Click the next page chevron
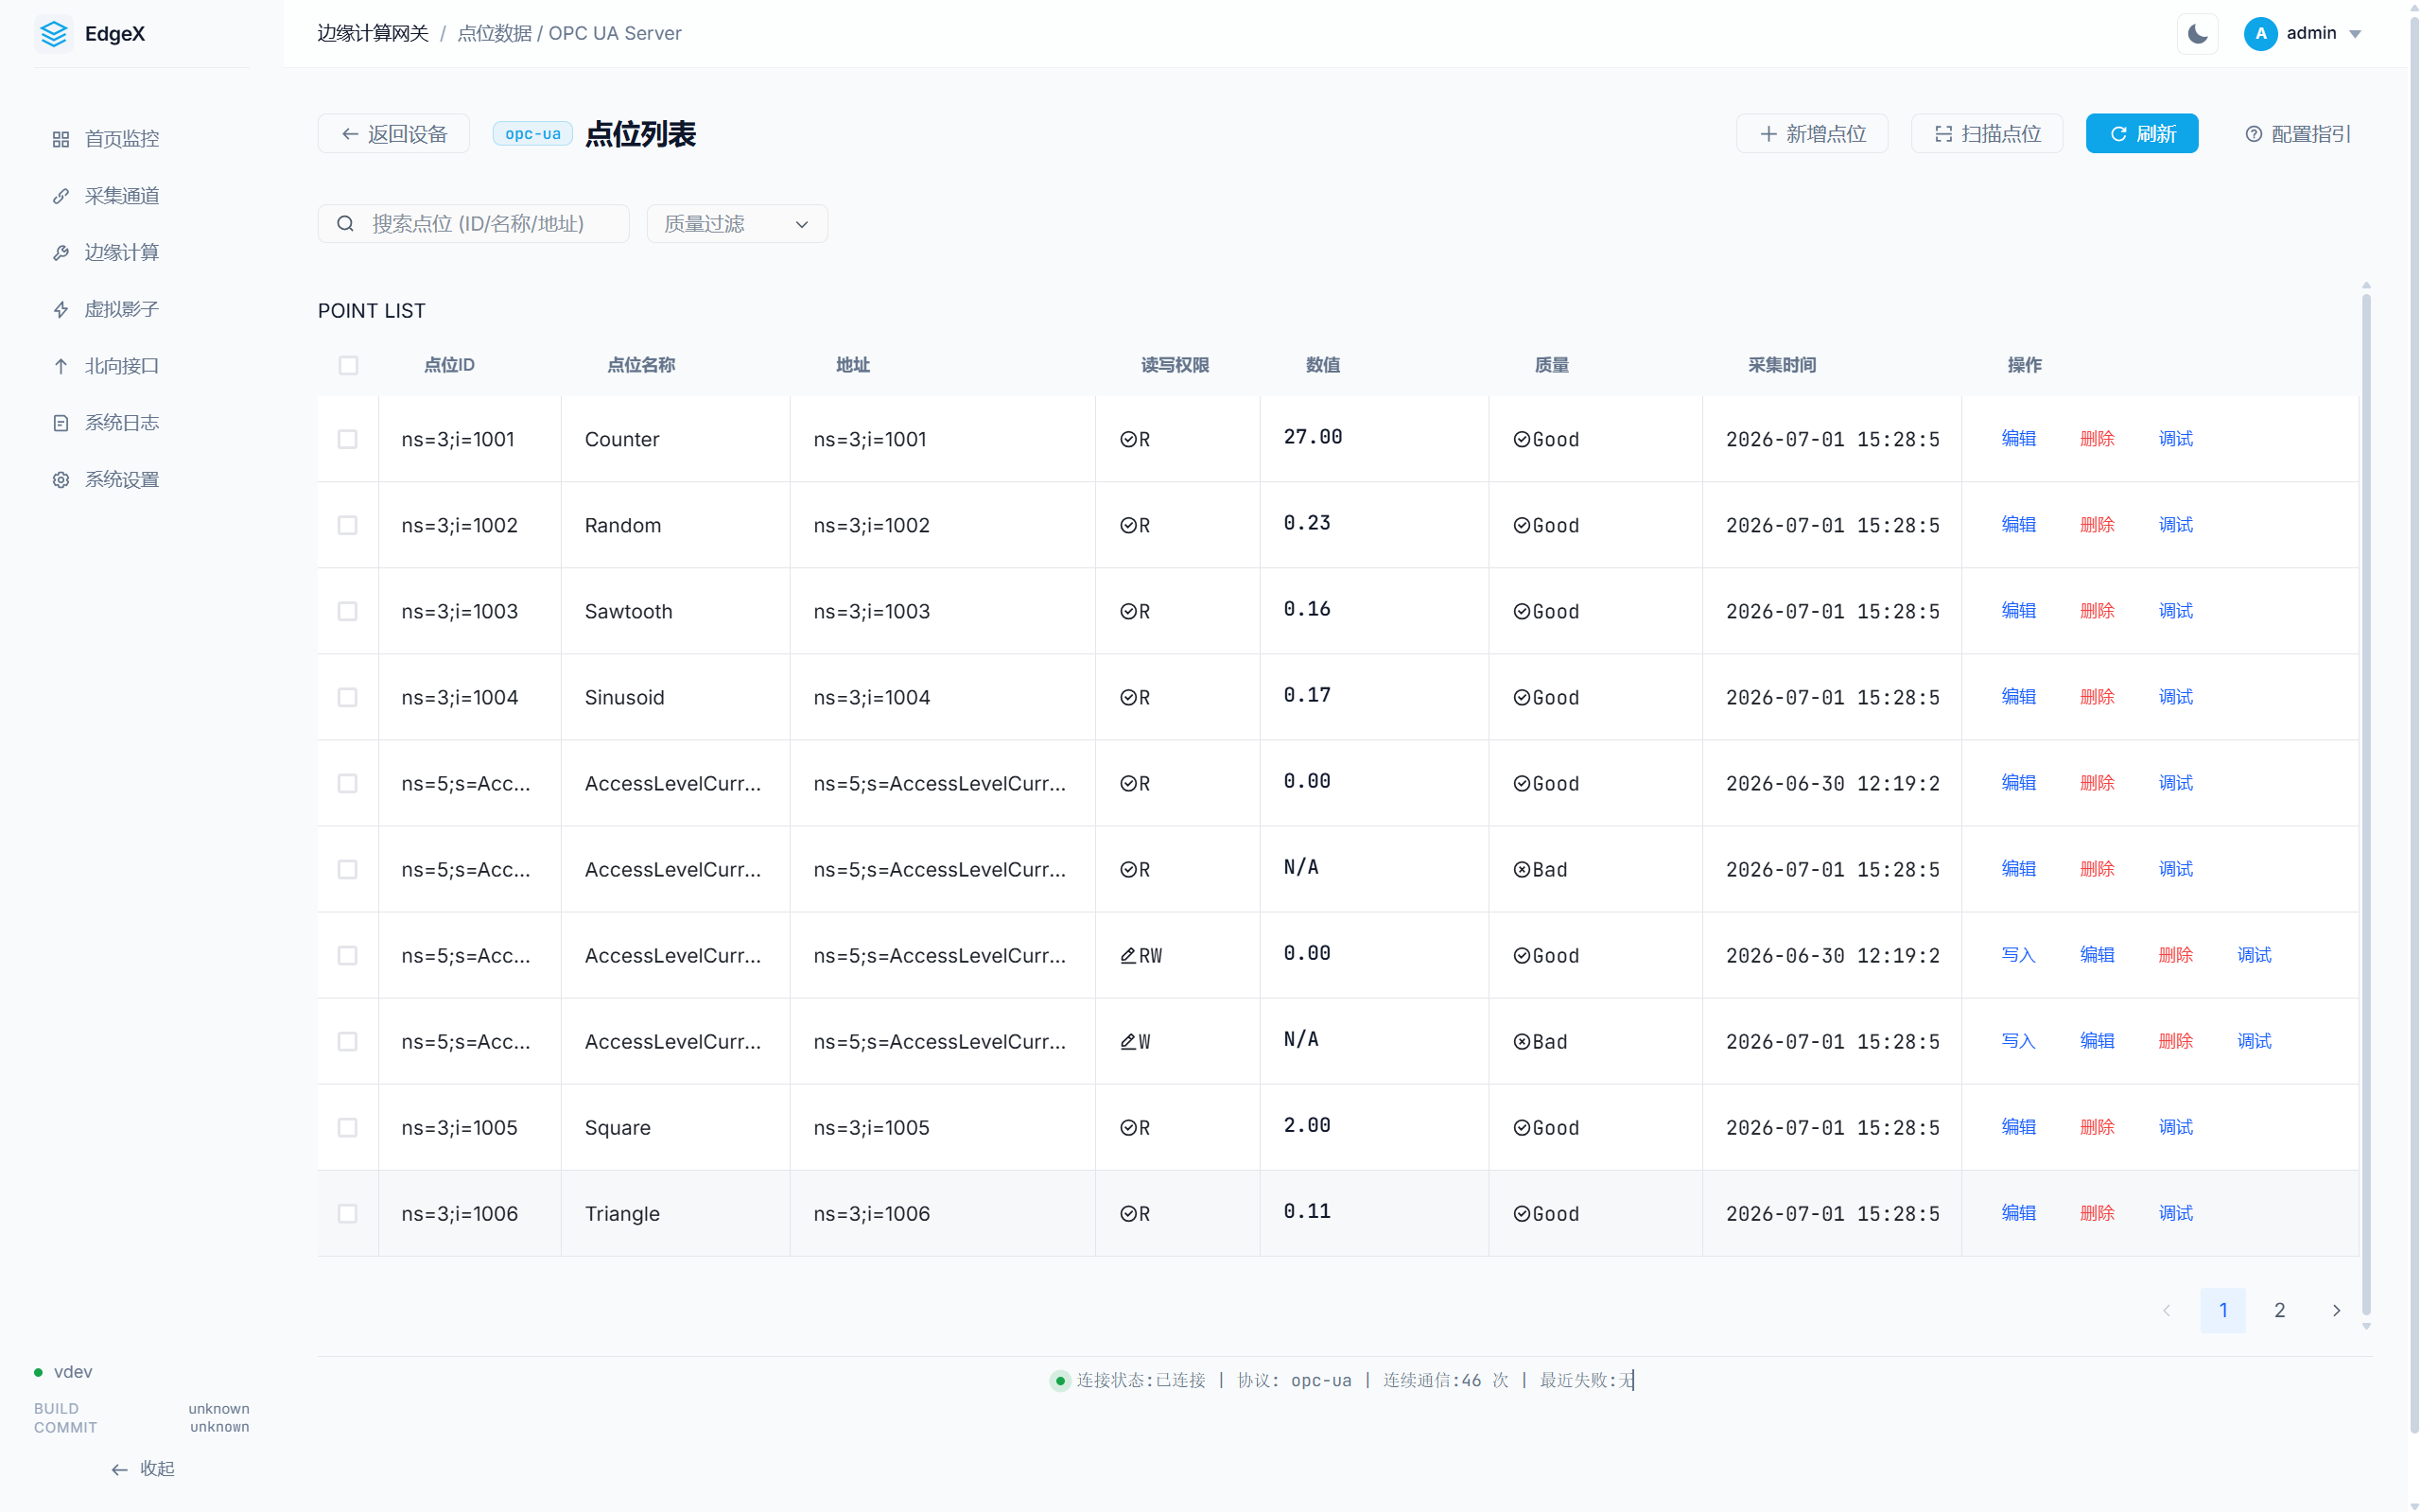Screen dimensions: 2421x1512 [x=2336, y=1310]
